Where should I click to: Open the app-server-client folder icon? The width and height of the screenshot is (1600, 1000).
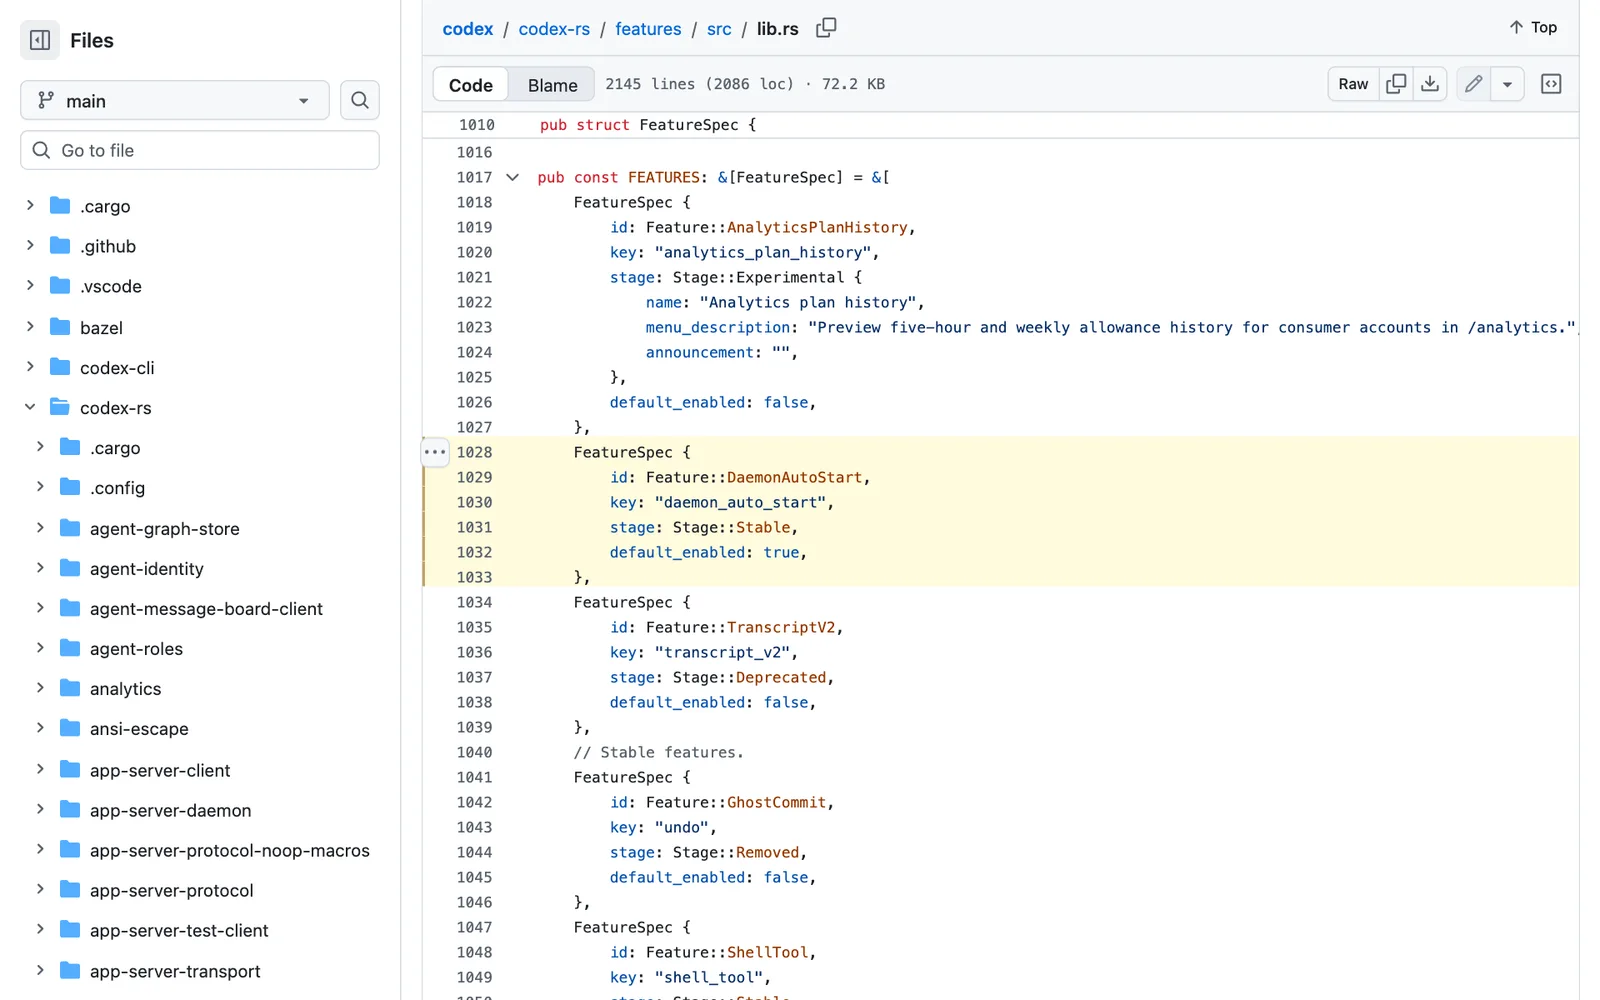click(x=70, y=770)
